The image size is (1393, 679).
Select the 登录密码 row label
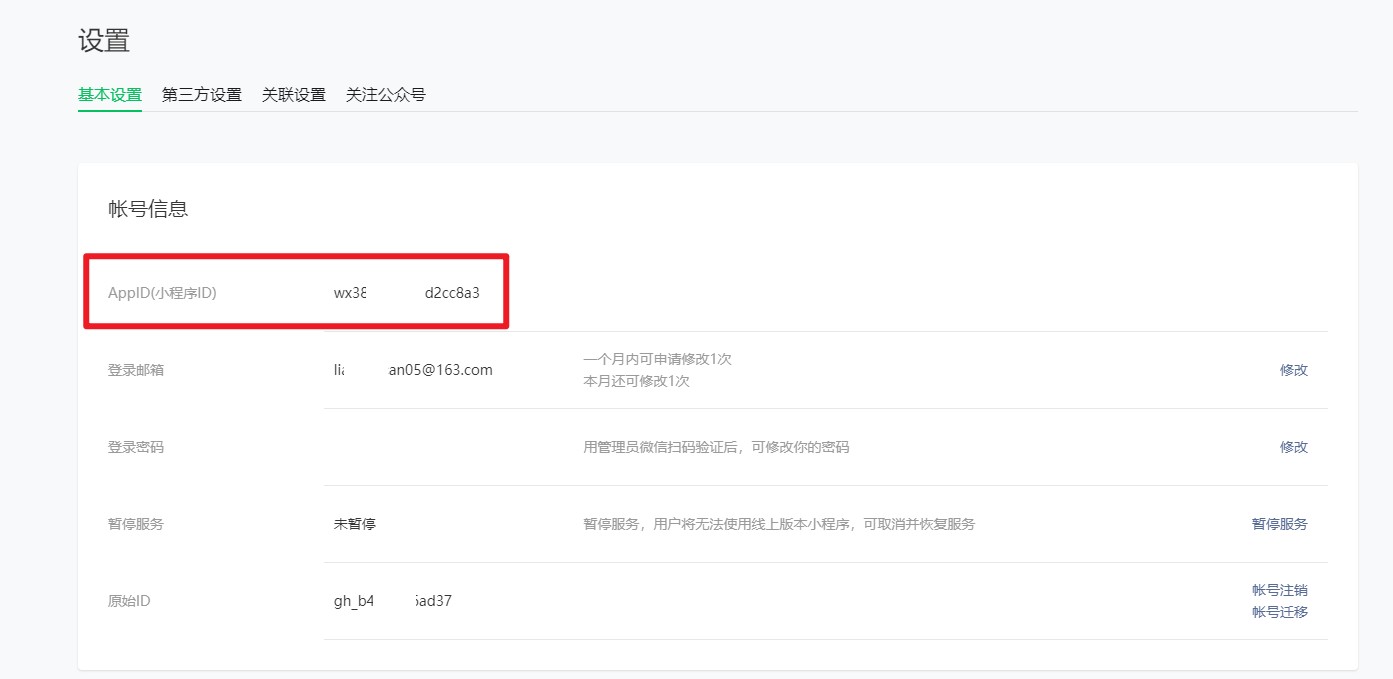pyautogui.click(x=136, y=447)
